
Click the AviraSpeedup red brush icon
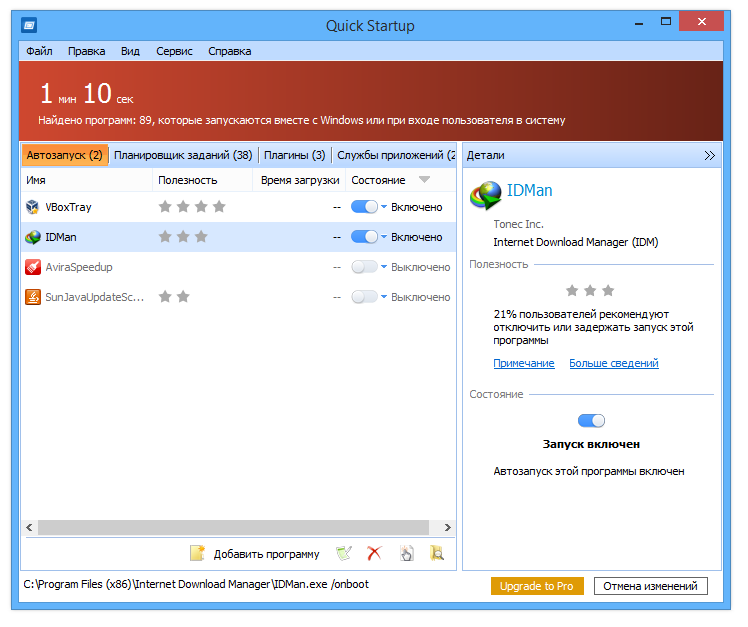33,267
